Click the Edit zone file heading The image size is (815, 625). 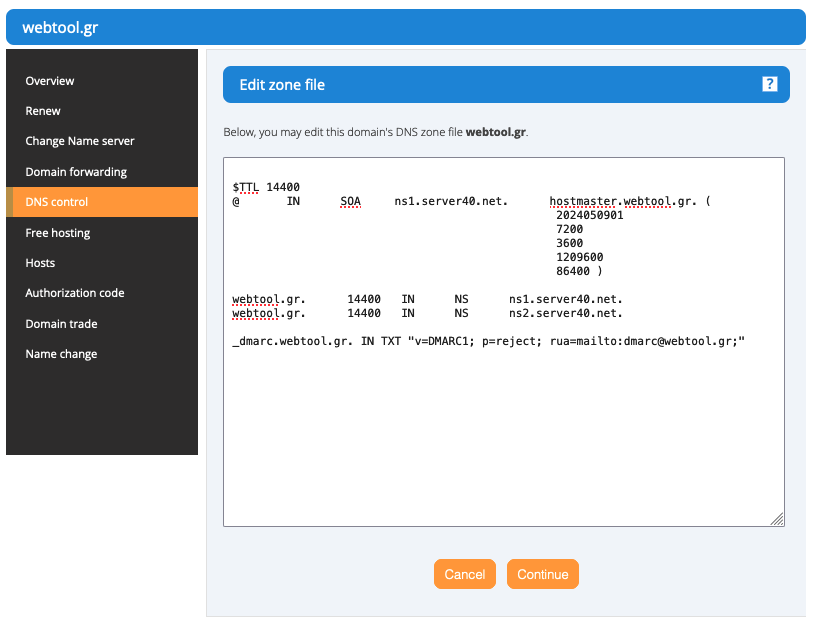click(282, 85)
